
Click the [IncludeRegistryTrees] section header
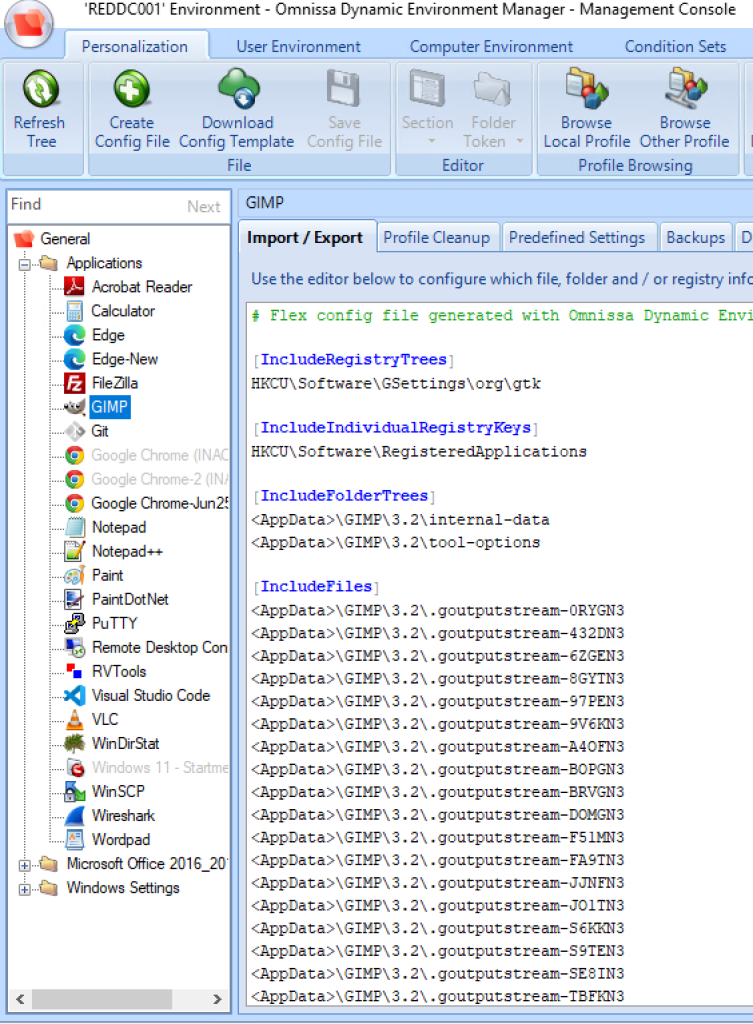click(x=353, y=359)
